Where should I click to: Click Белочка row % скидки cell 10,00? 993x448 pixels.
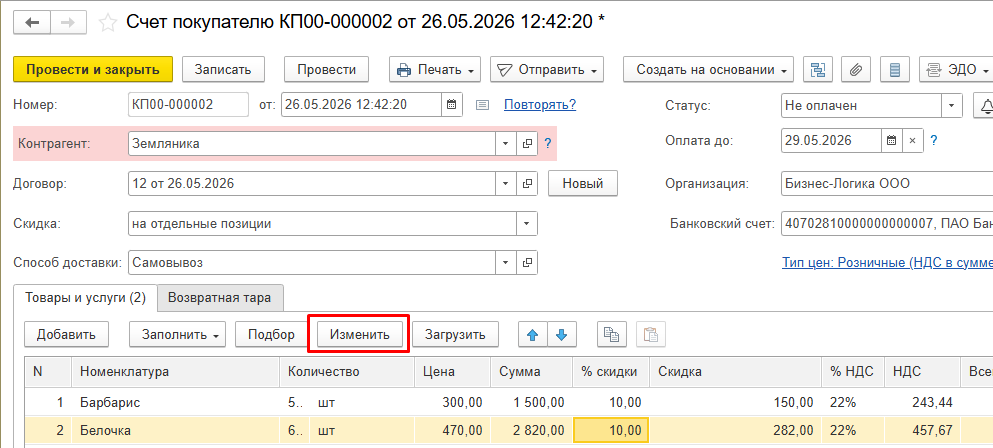(x=611, y=431)
